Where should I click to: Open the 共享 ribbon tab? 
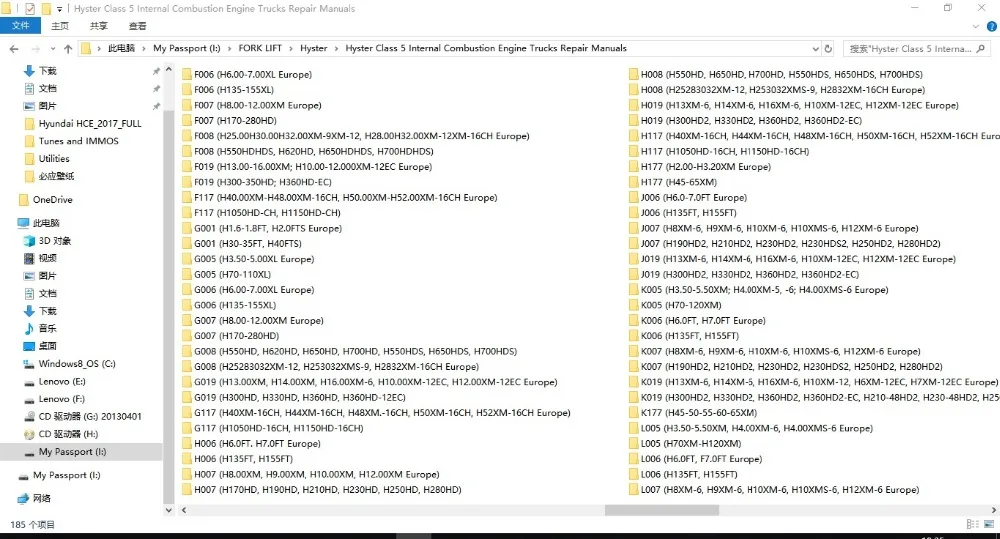point(98,26)
